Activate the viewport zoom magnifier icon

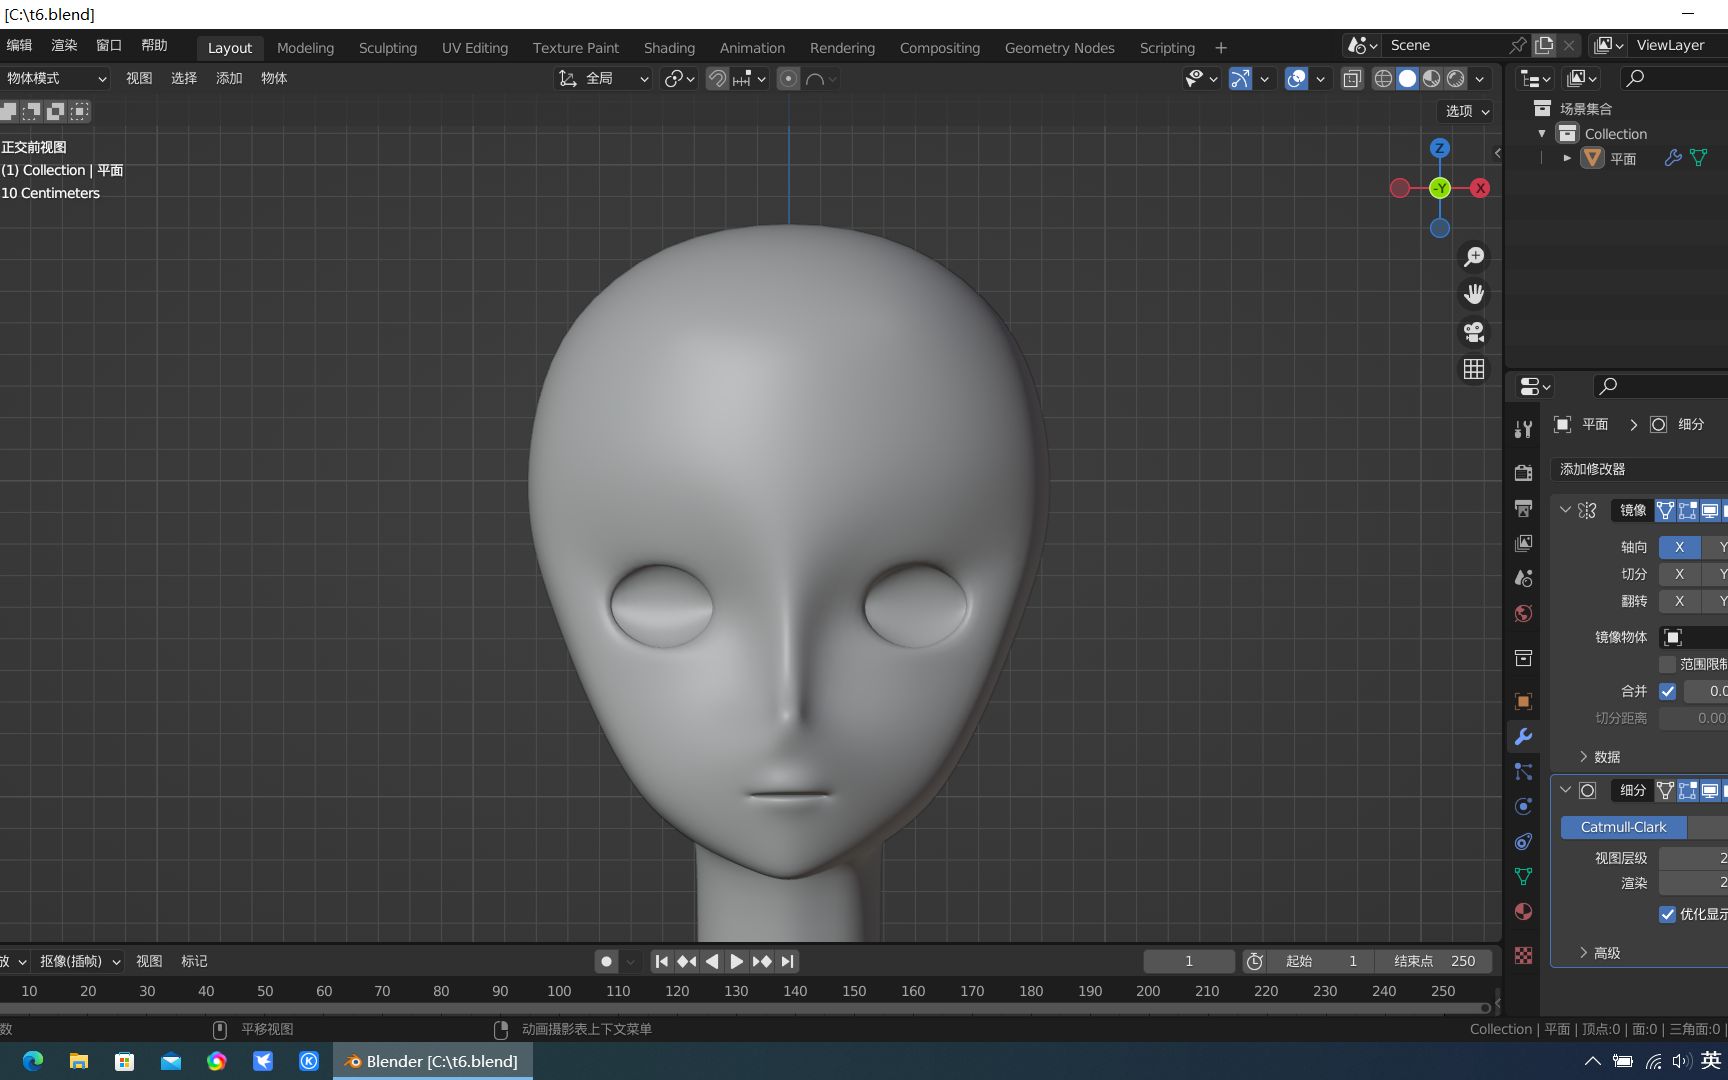1473,256
